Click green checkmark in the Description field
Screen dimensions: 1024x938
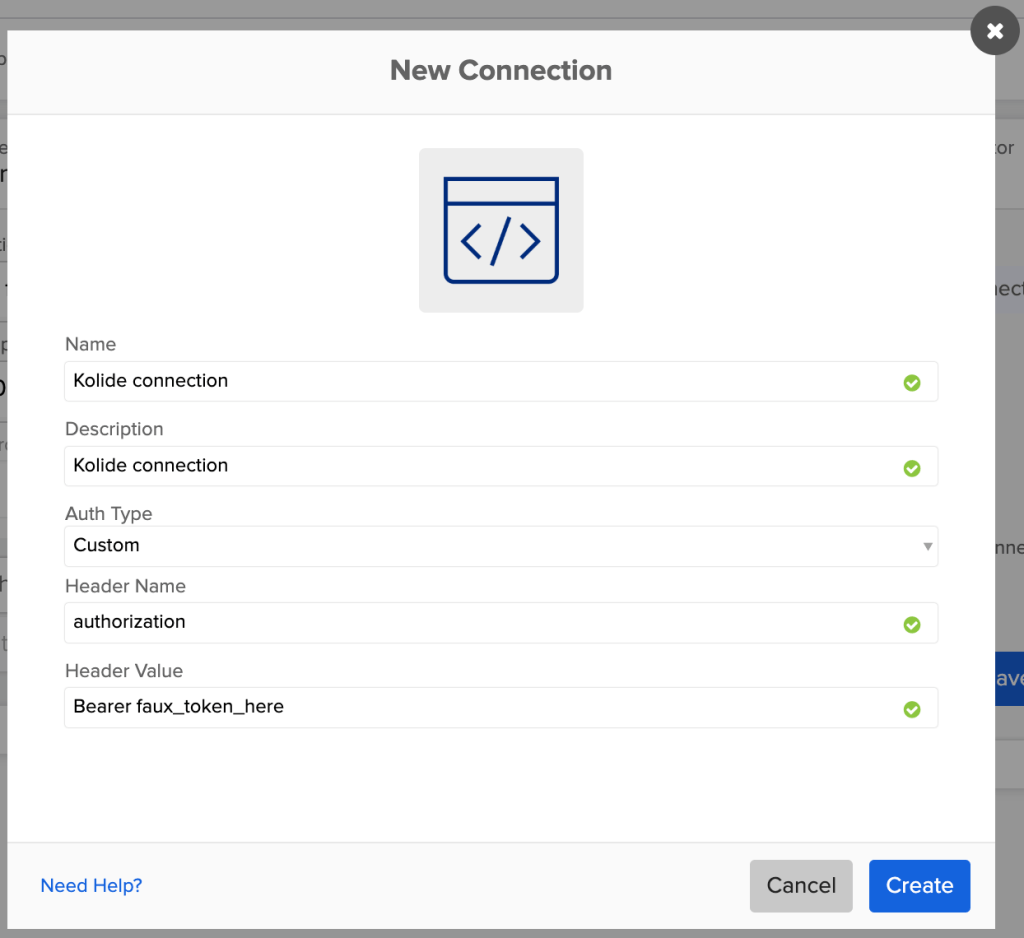click(x=911, y=467)
